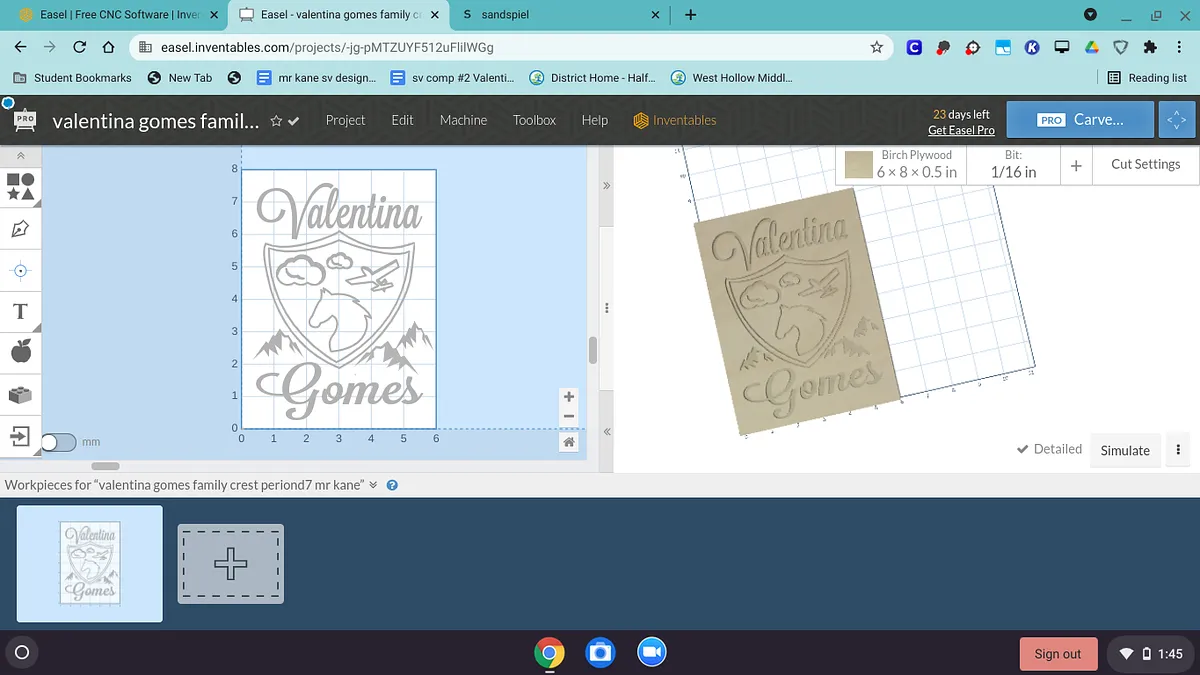Click the Get Easel Pro link
1200x675 pixels.
pos(961,130)
